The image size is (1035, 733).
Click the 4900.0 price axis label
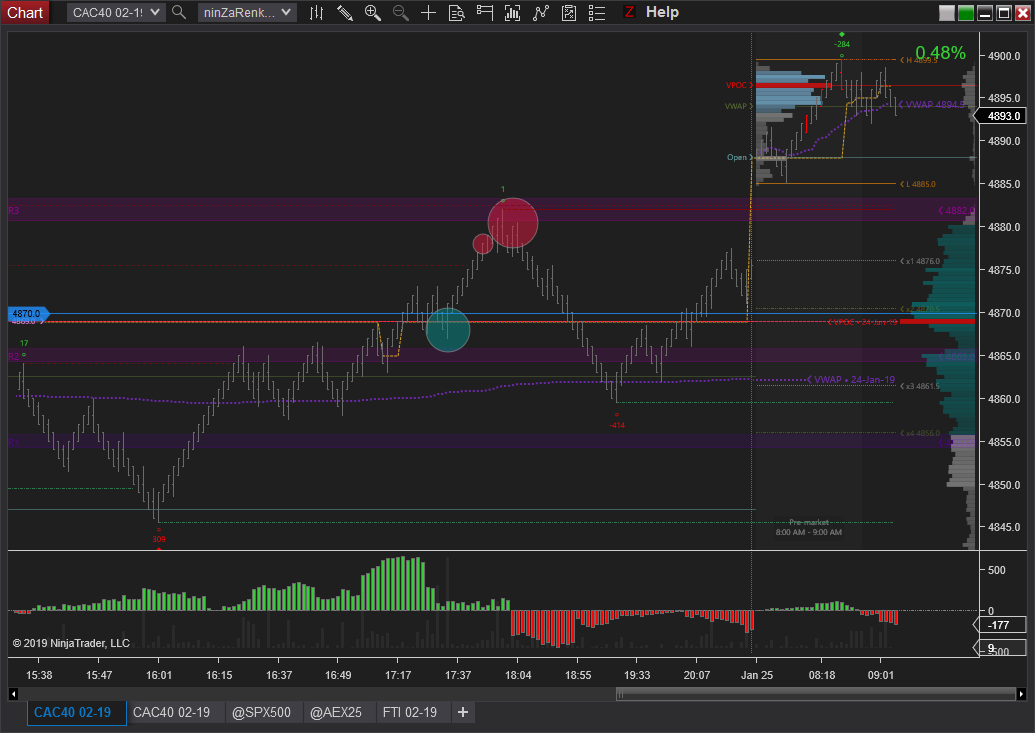click(1004, 56)
